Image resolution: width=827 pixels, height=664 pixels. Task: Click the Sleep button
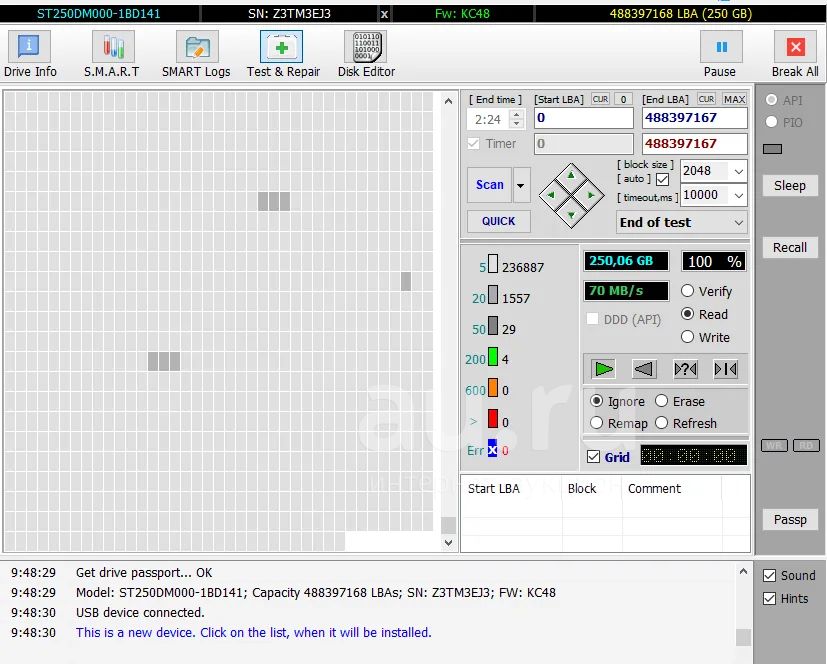coord(790,186)
